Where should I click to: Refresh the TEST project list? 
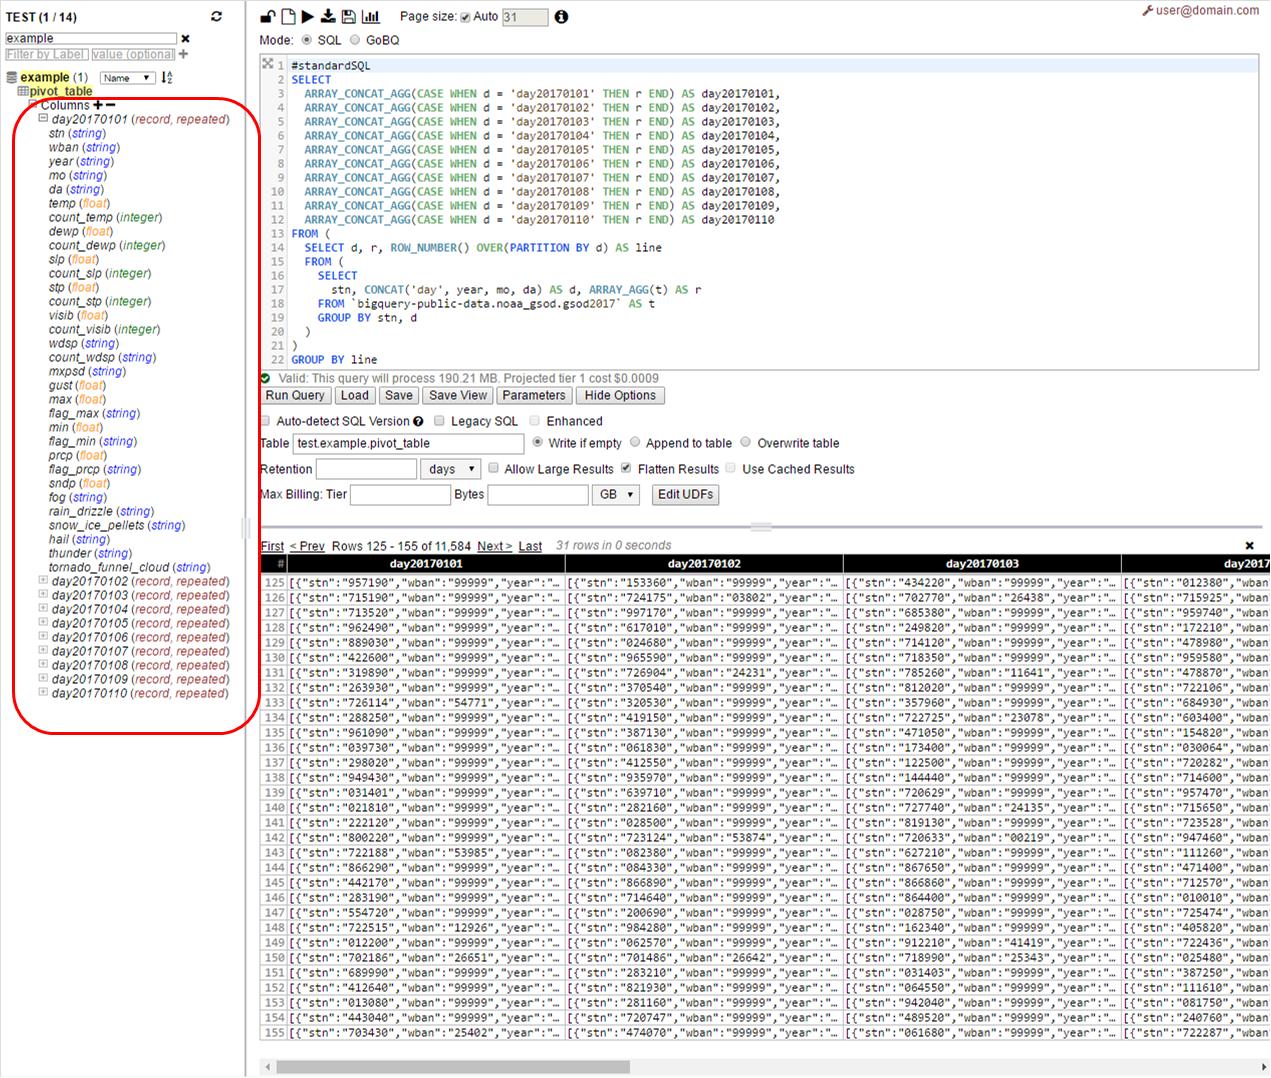[x=216, y=16]
